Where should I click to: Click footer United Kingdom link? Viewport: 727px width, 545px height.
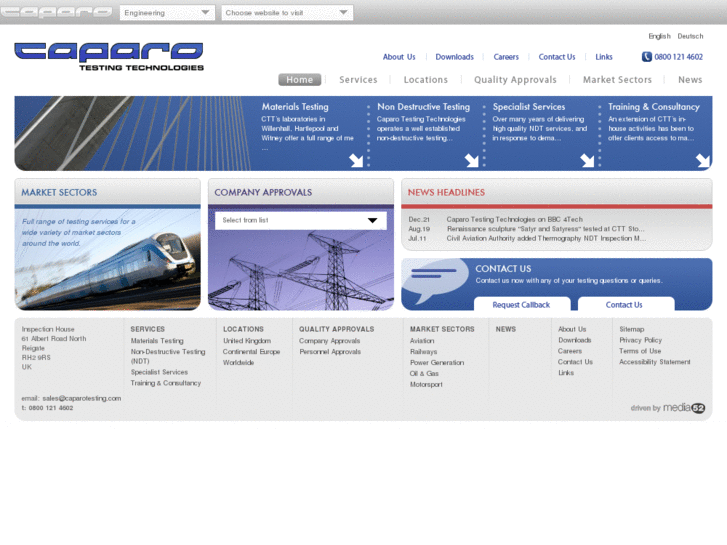(247, 341)
